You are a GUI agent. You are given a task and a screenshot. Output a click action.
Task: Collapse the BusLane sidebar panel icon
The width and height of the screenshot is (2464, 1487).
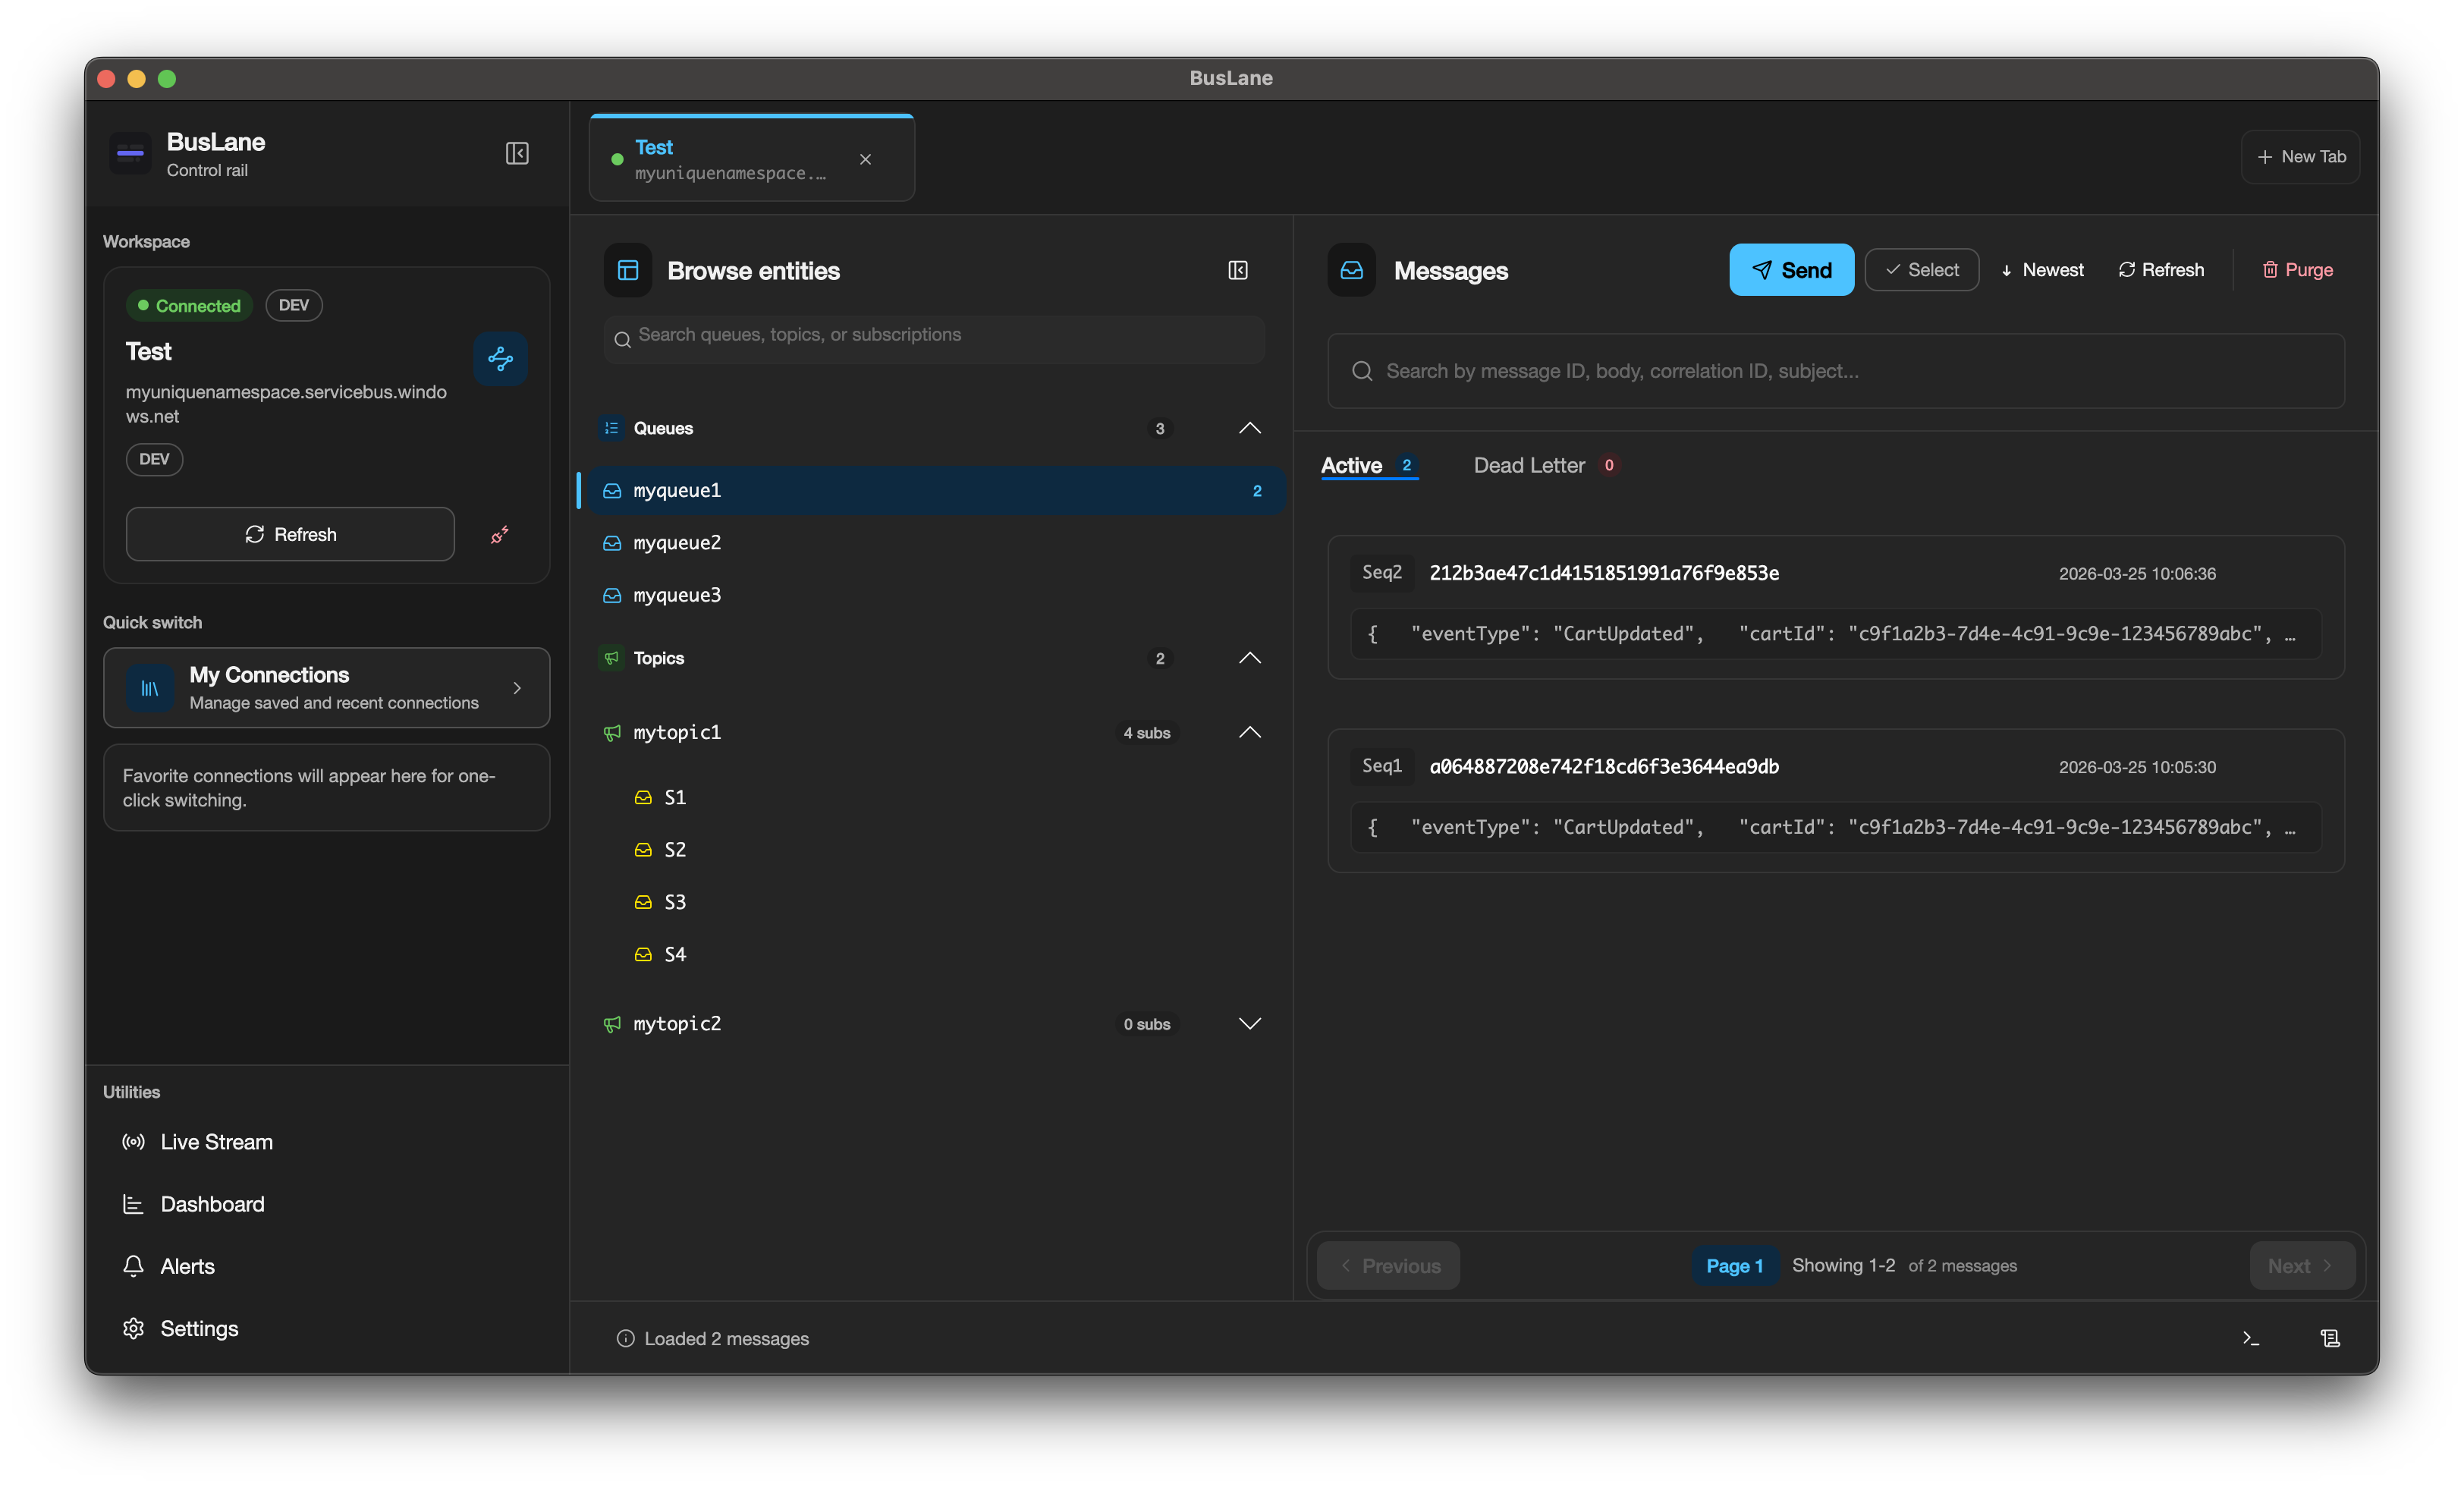517,154
